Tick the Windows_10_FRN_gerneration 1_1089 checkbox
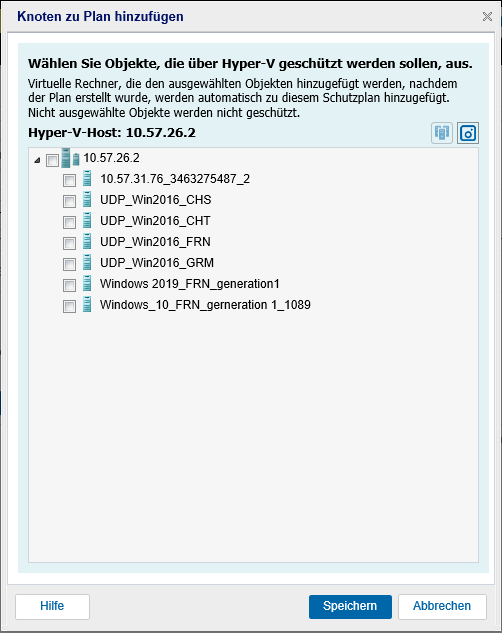This screenshot has width=502, height=633. (69, 306)
